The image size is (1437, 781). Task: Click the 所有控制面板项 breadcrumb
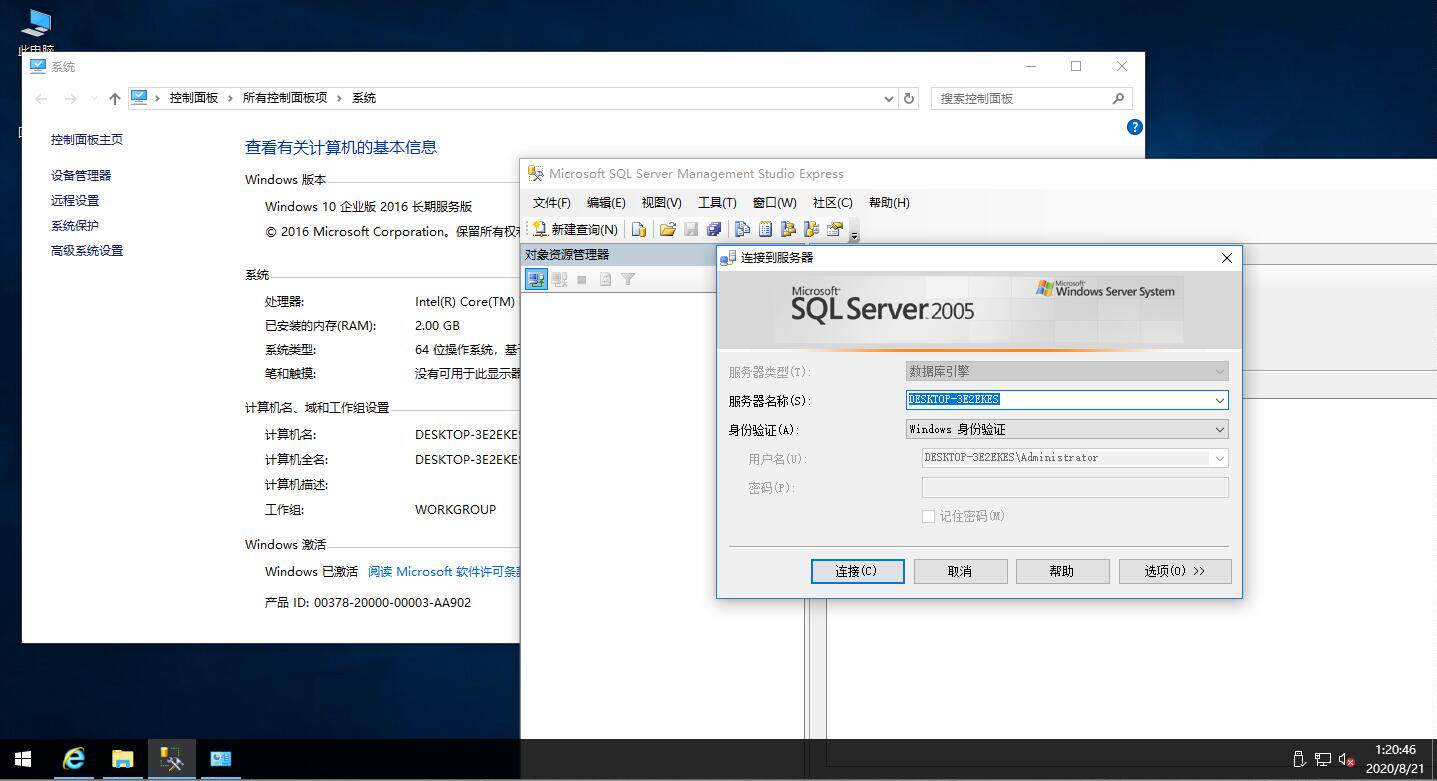285,98
